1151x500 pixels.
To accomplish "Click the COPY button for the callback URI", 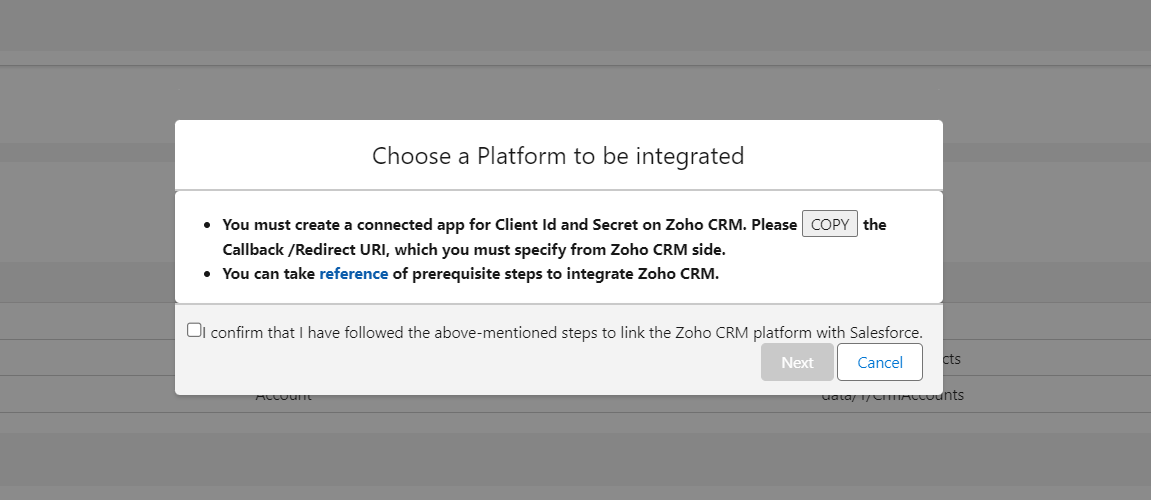I will 829,224.
